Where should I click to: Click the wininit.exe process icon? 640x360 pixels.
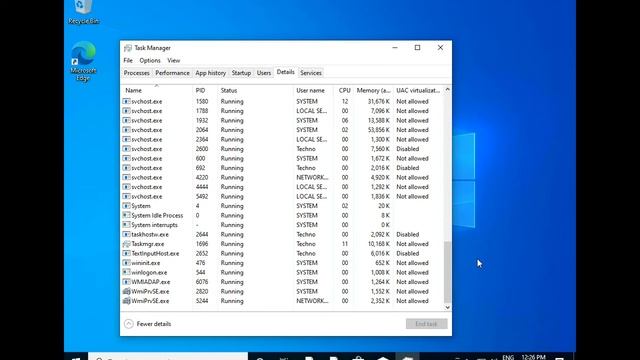point(127,263)
